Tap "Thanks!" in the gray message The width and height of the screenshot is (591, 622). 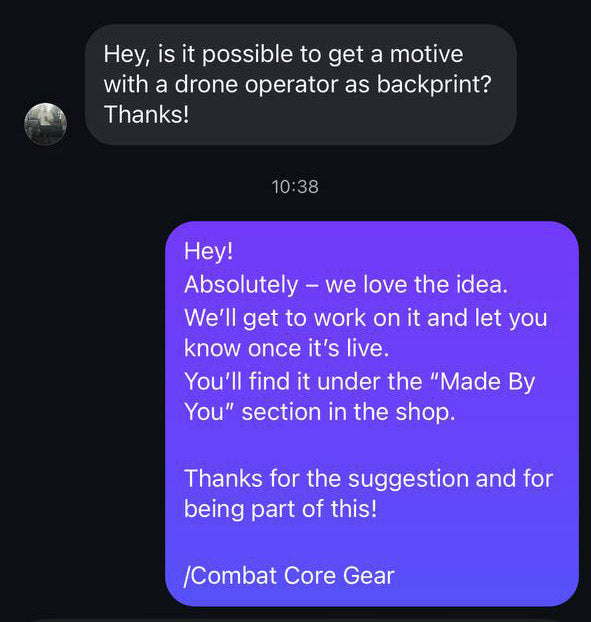tap(146, 114)
